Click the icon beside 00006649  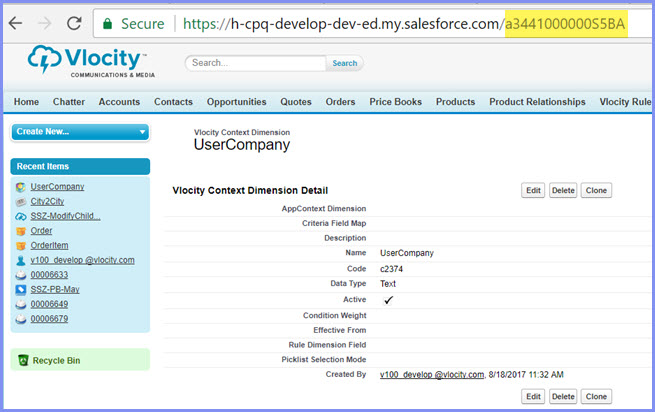(x=21, y=304)
